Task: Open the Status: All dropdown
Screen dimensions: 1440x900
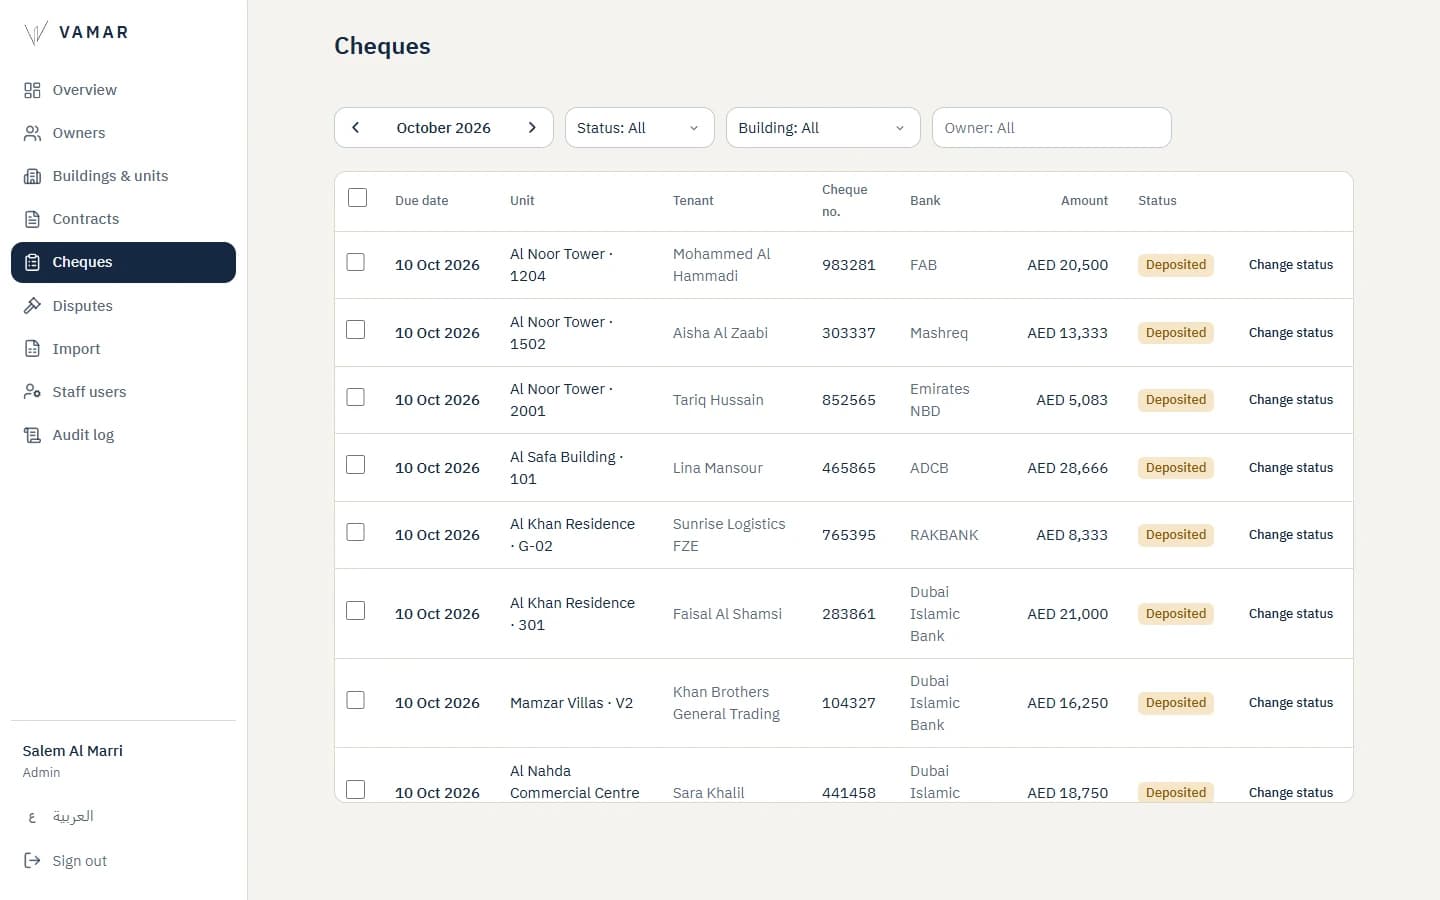Action: coord(640,128)
